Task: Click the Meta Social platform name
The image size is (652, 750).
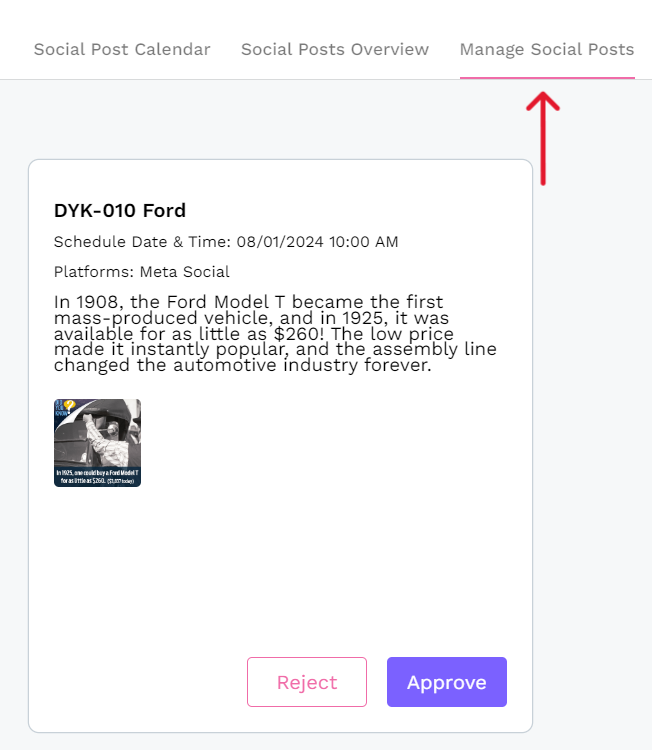Action: 185,272
